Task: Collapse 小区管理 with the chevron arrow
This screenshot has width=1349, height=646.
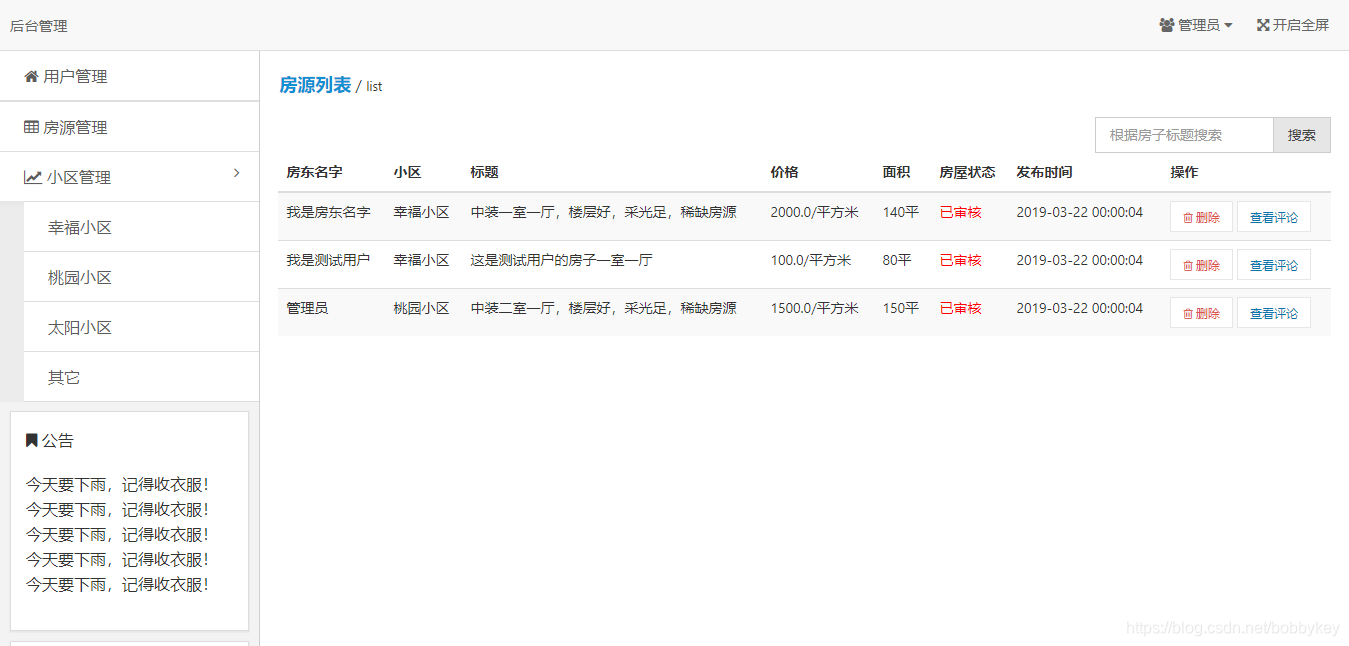Action: [237, 173]
